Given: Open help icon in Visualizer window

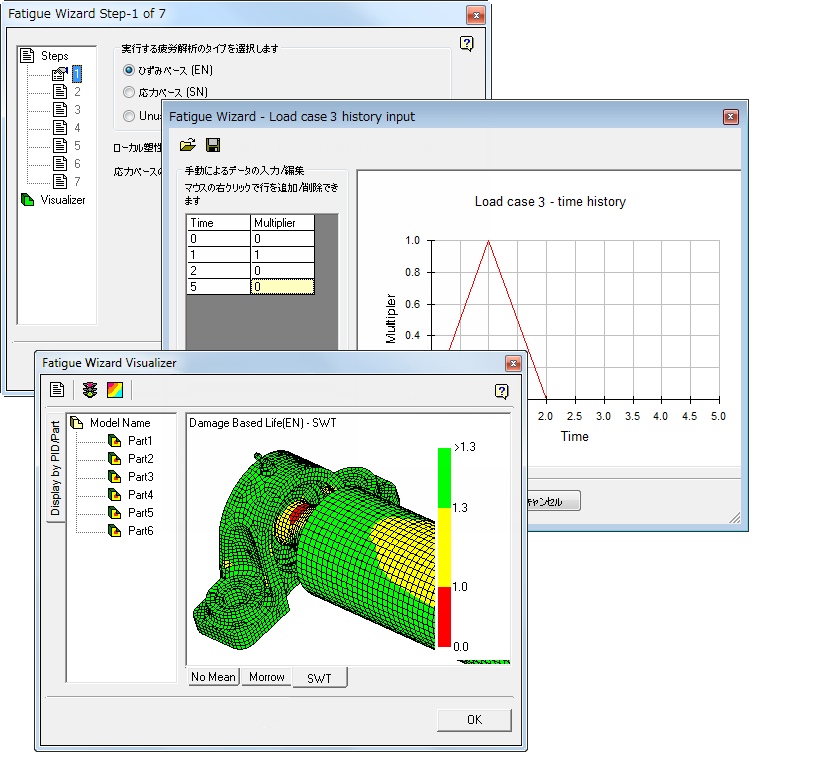Looking at the screenshot, I should tap(501, 392).
